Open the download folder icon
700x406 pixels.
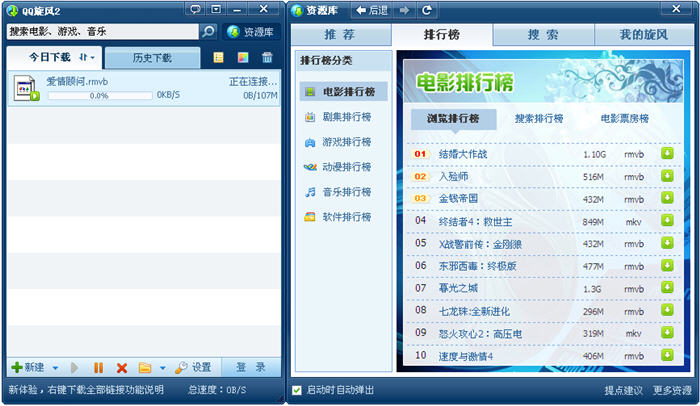coord(145,368)
